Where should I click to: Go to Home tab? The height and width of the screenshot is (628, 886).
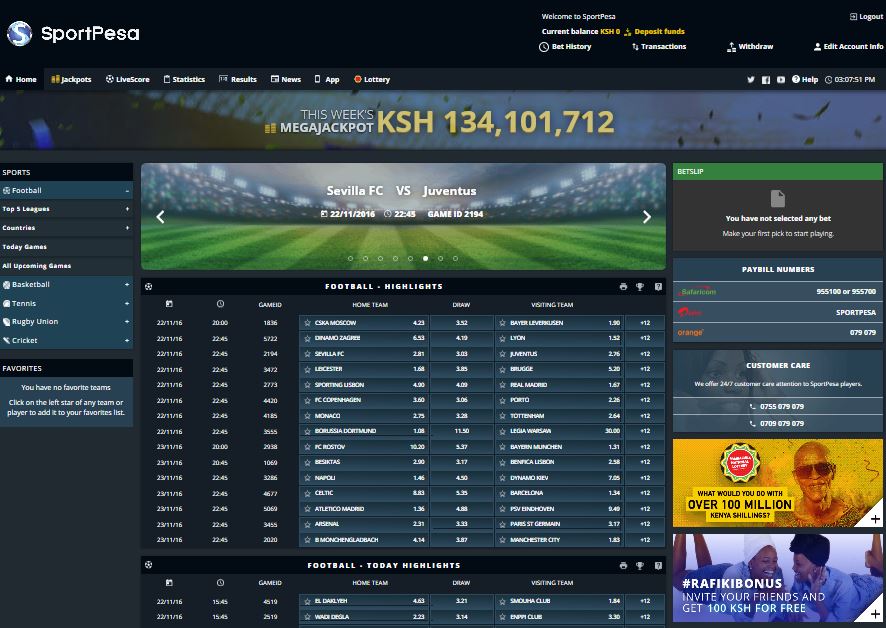tap(21, 80)
